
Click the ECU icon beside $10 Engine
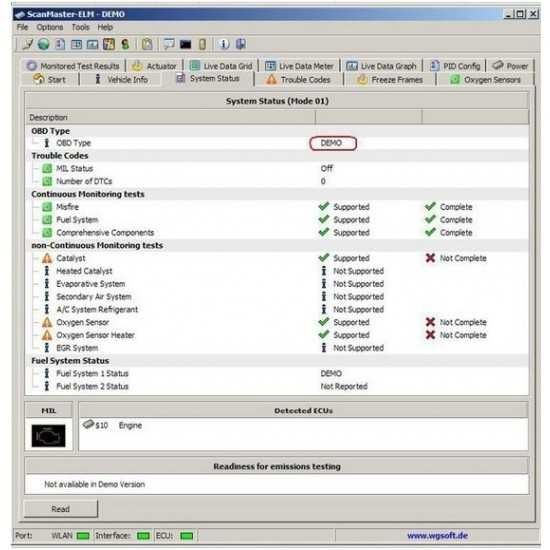(88, 424)
